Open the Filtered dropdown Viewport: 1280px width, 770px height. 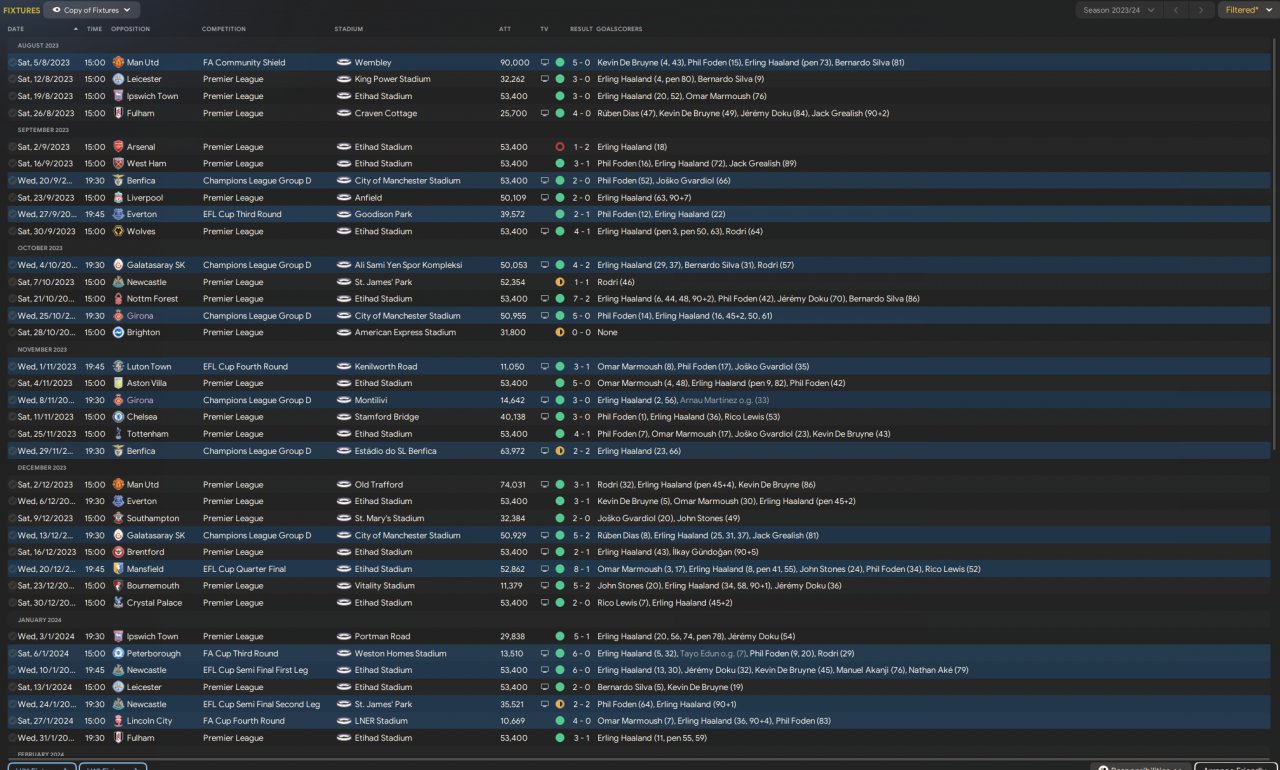point(1248,10)
